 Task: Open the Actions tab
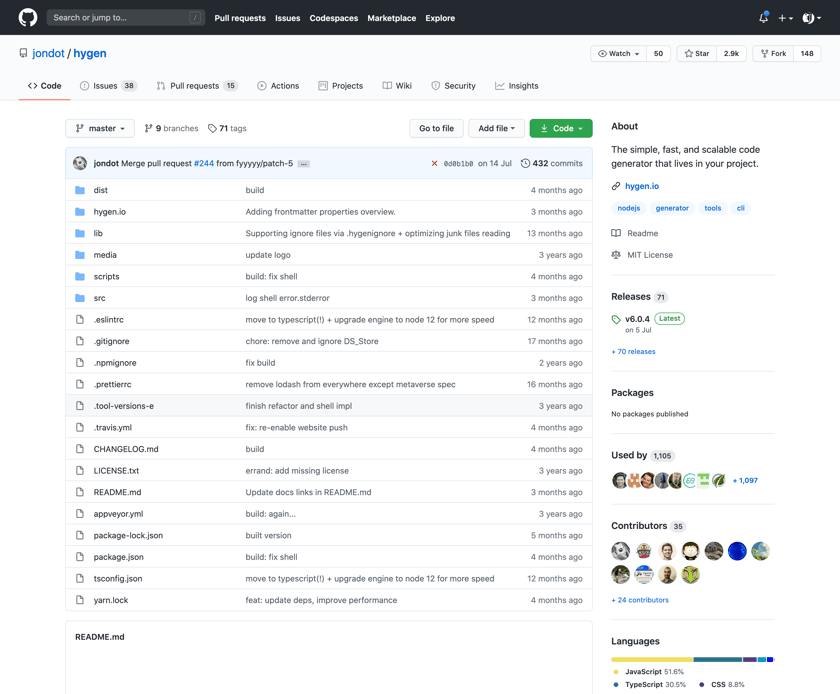(278, 86)
